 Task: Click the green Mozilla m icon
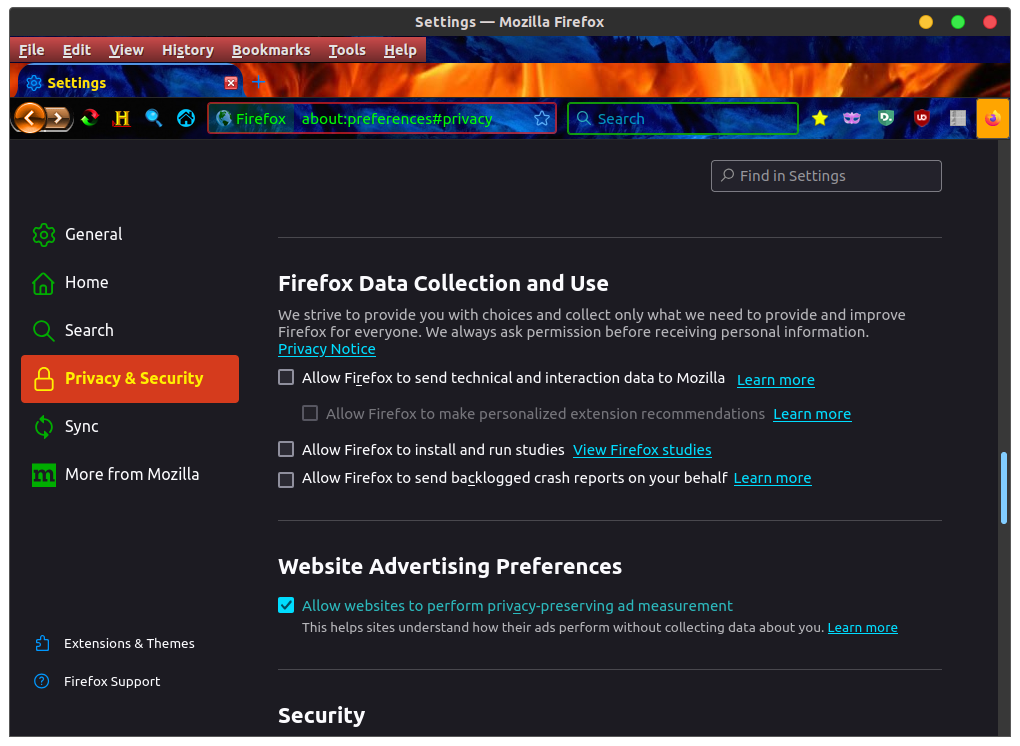[44, 475]
